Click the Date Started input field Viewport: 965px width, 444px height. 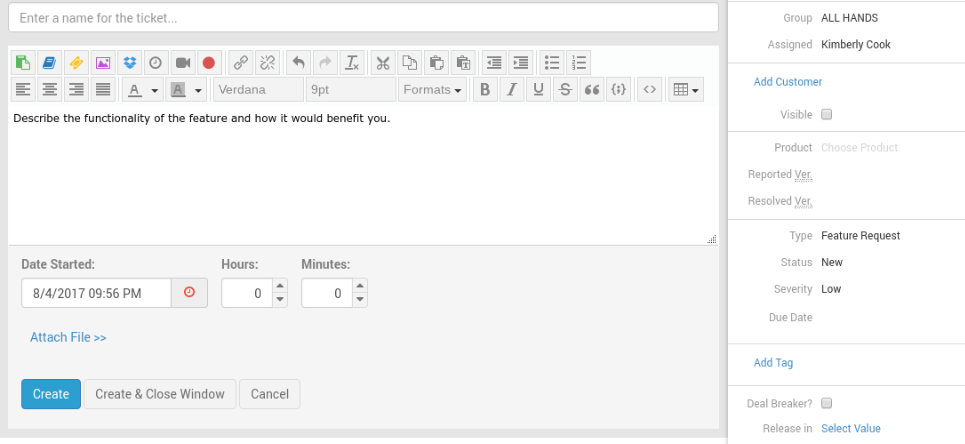pyautogui.click(x=96, y=293)
